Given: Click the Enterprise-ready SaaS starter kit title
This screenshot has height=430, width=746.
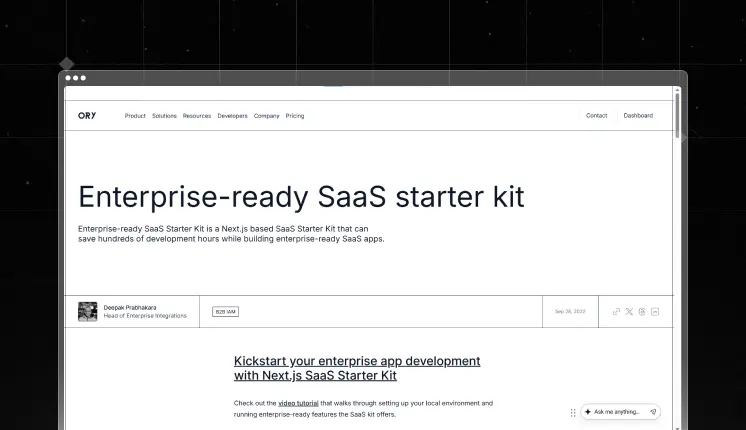Looking at the screenshot, I should click(301, 196).
